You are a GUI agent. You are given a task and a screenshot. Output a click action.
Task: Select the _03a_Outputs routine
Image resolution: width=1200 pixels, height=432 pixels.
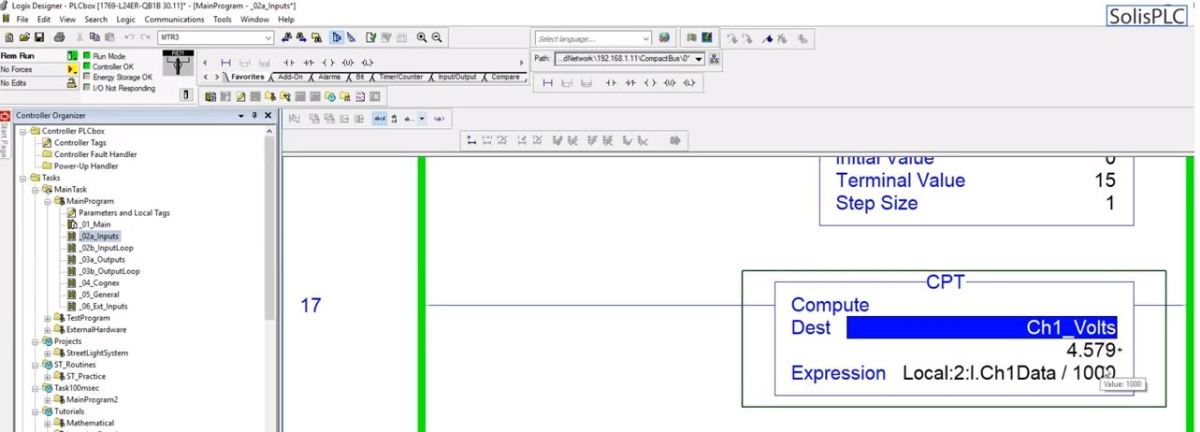click(x=102, y=260)
